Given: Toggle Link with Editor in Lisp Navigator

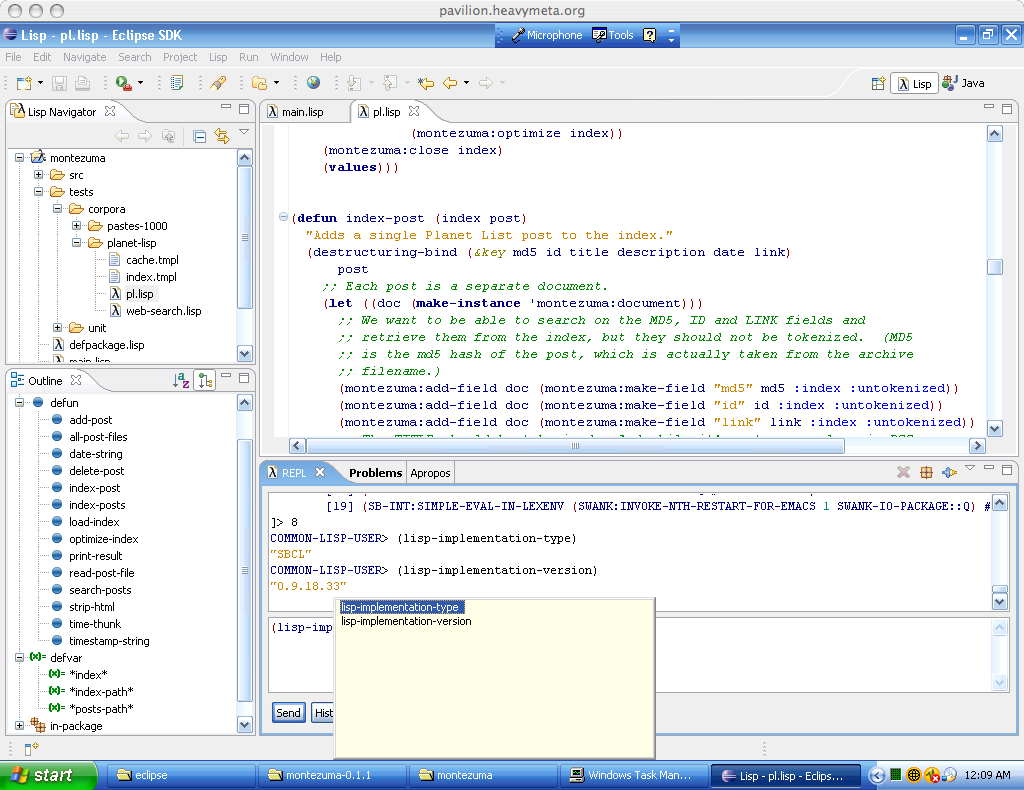Looking at the screenshot, I should click(x=222, y=136).
